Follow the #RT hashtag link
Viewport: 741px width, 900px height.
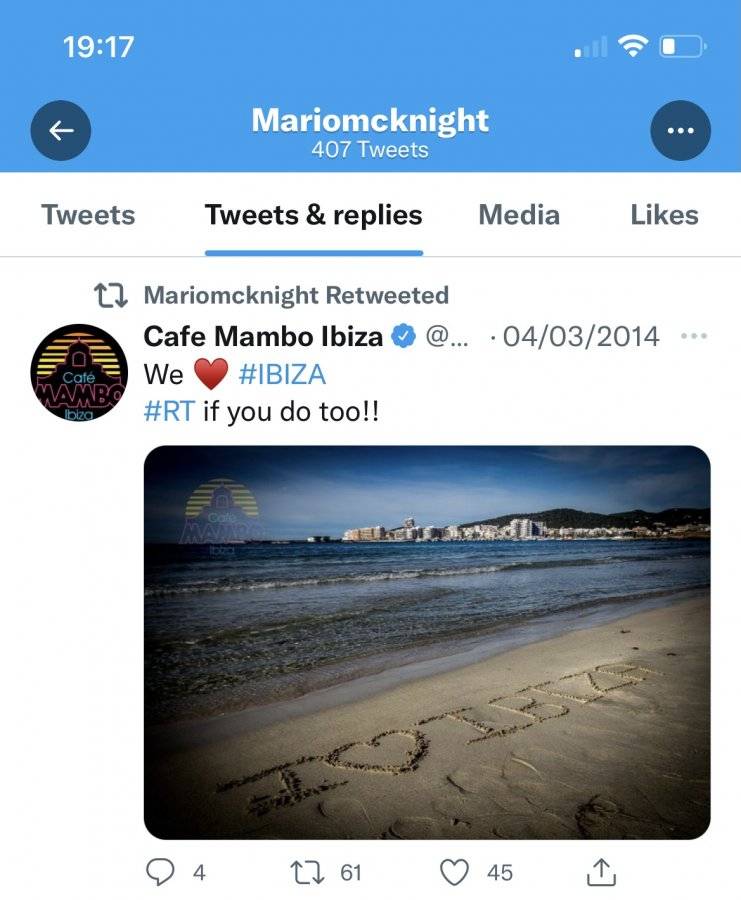(x=169, y=412)
